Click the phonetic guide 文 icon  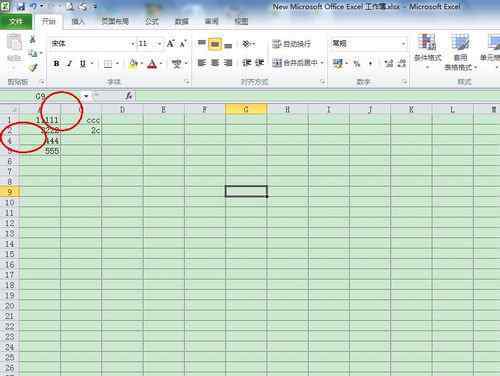tap(177, 63)
